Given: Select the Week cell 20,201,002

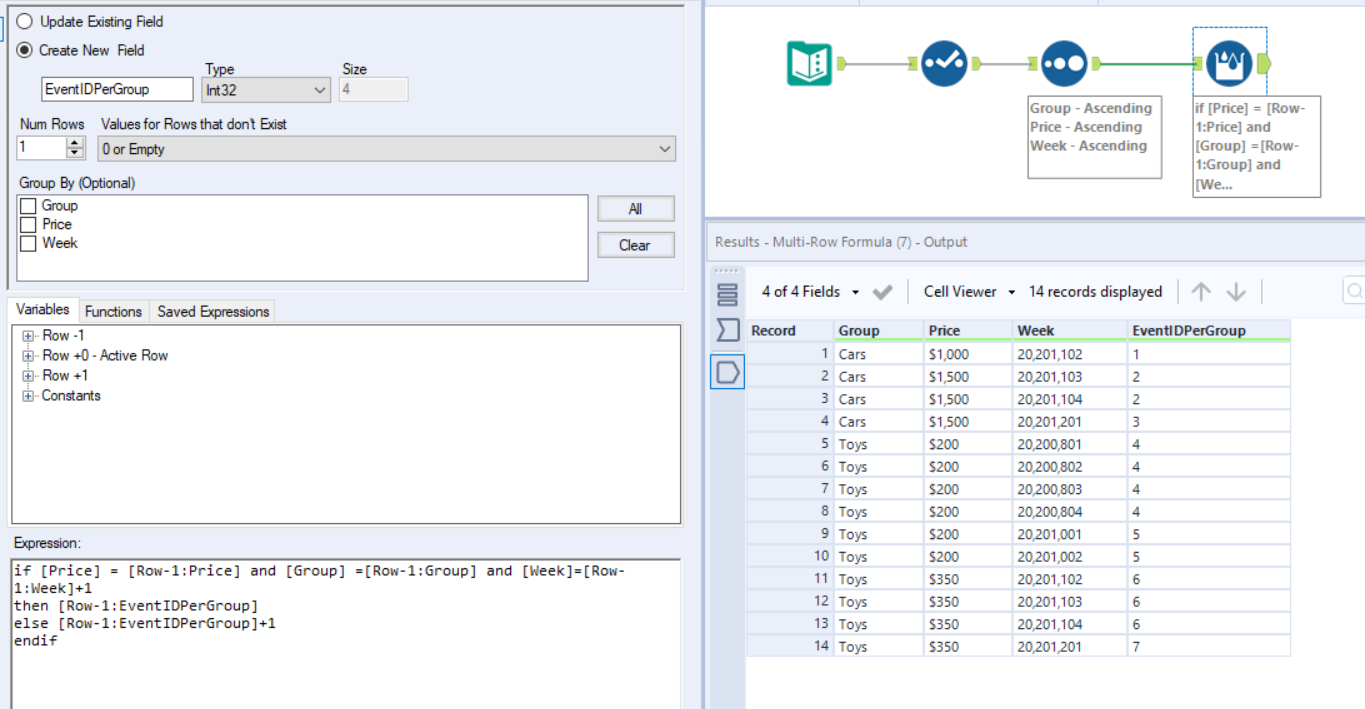Looking at the screenshot, I should coord(1069,557).
